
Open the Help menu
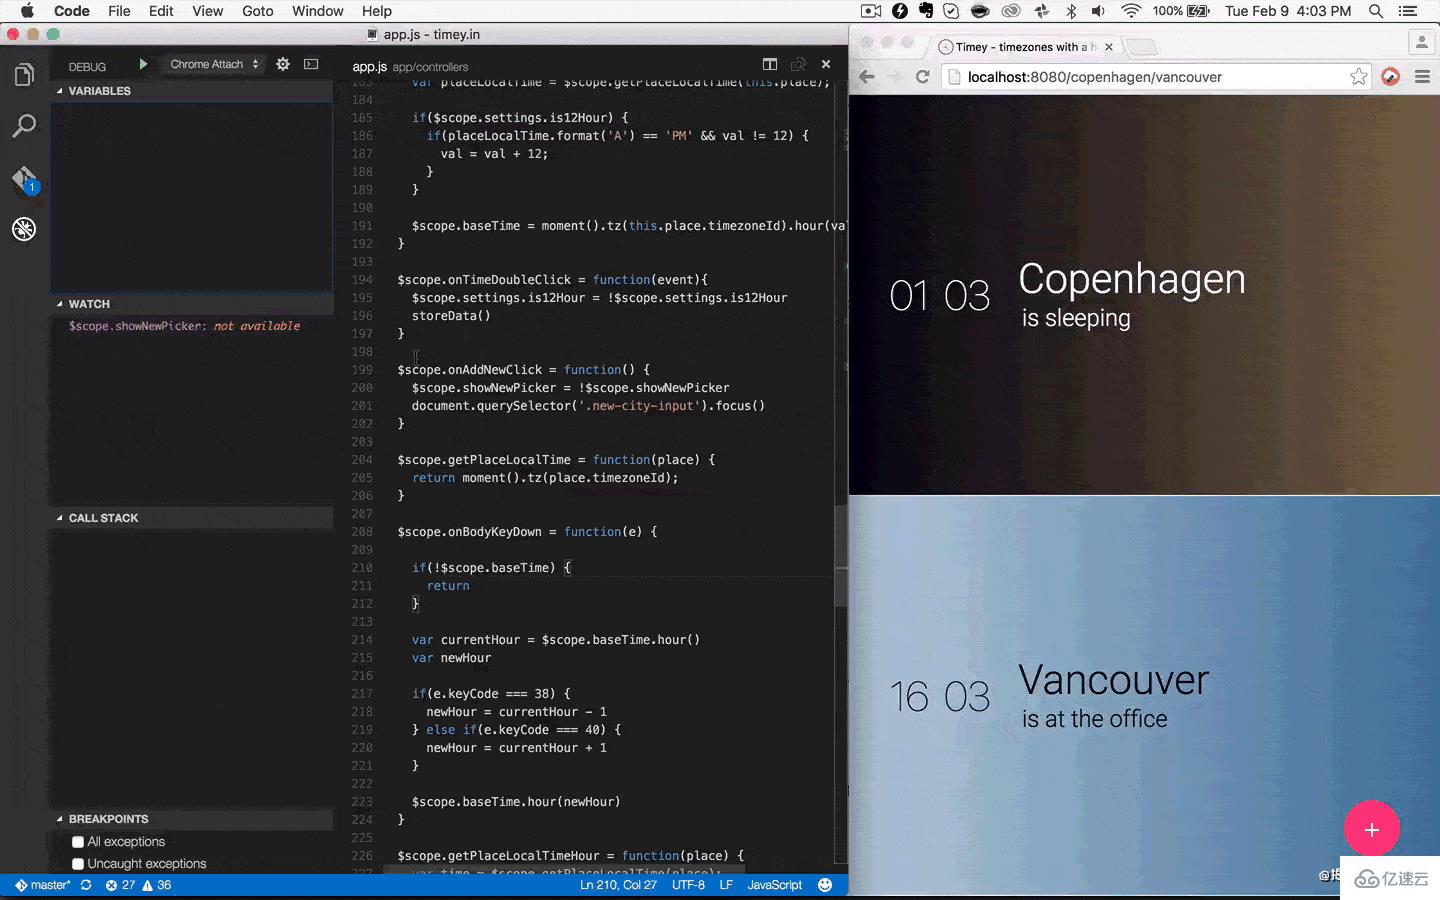point(377,11)
